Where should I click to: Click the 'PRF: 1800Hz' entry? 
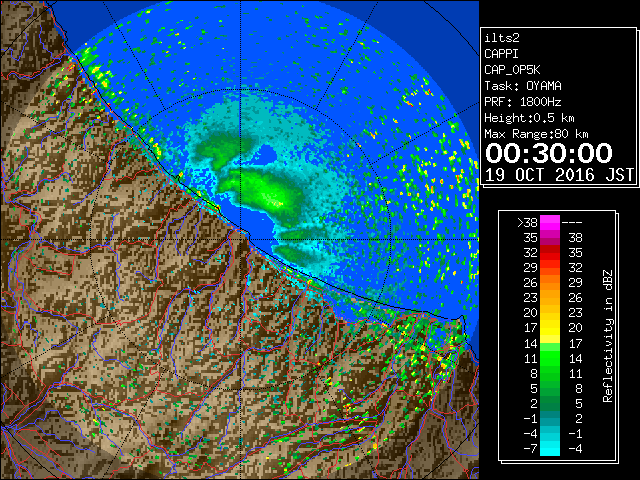(x=523, y=102)
